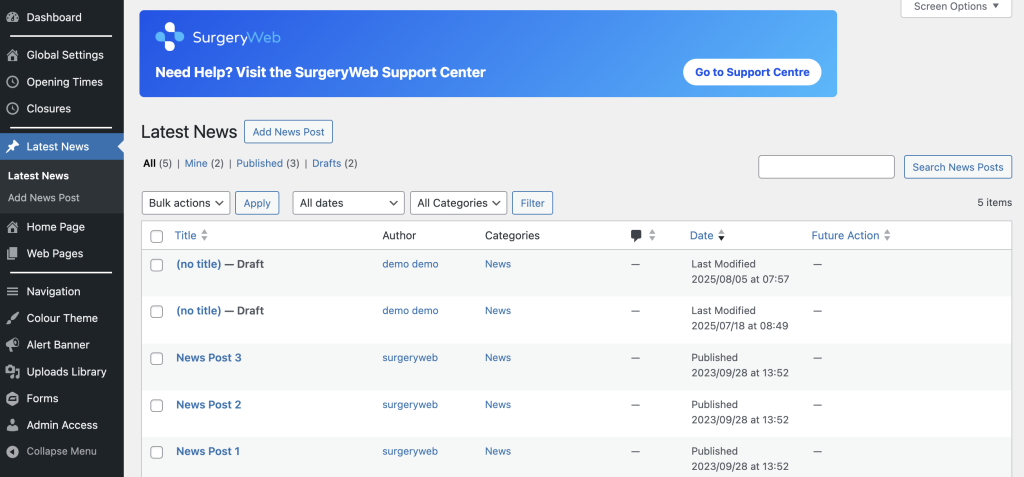Click surgeryweb author of News Post 3
This screenshot has height=477, width=1024.
[x=410, y=358]
